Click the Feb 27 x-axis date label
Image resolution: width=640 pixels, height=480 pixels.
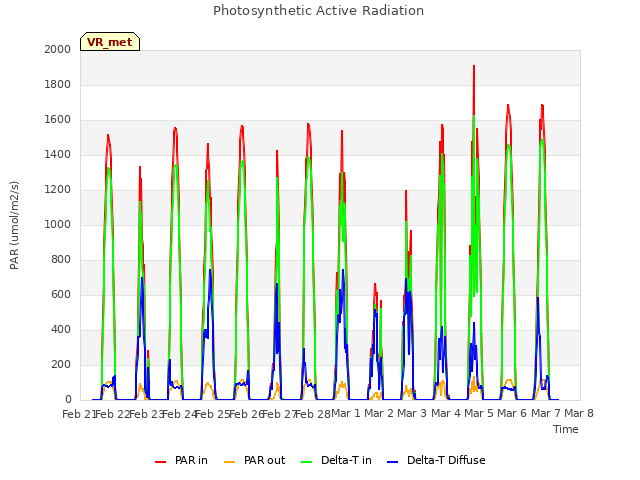coord(279,414)
